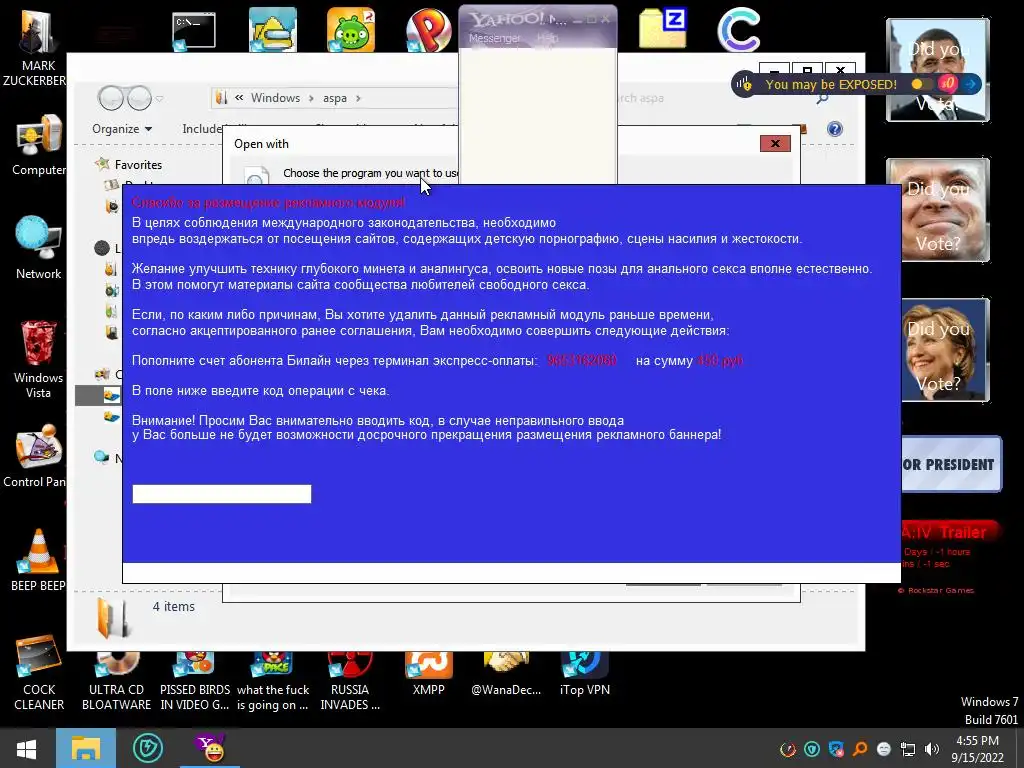Click the FOR PRESIDENT banner button
1024x768 pixels.
pos(952,464)
